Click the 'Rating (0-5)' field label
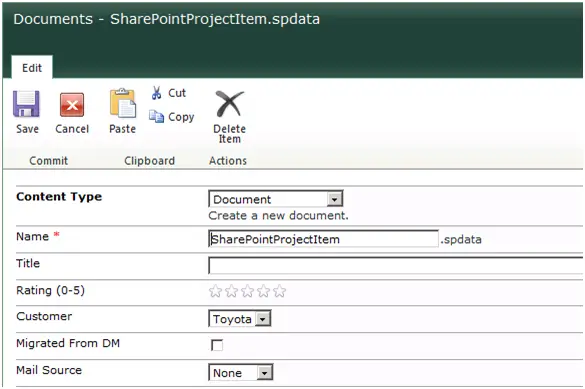Viewport: 585px width, 389px height. [50, 290]
